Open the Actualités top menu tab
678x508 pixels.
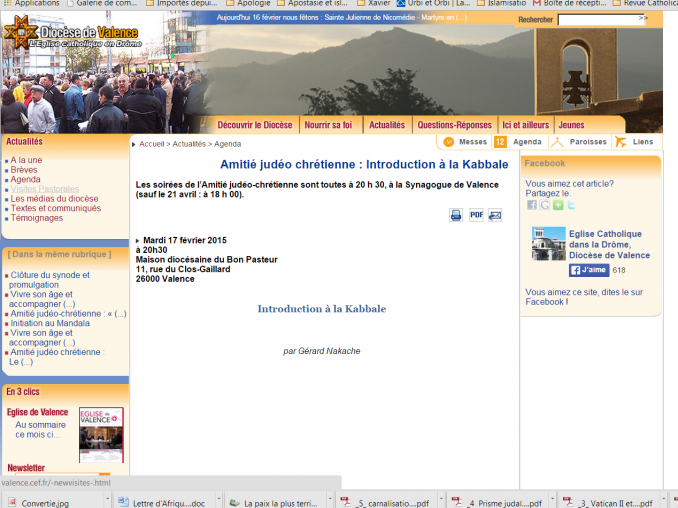pos(387,125)
